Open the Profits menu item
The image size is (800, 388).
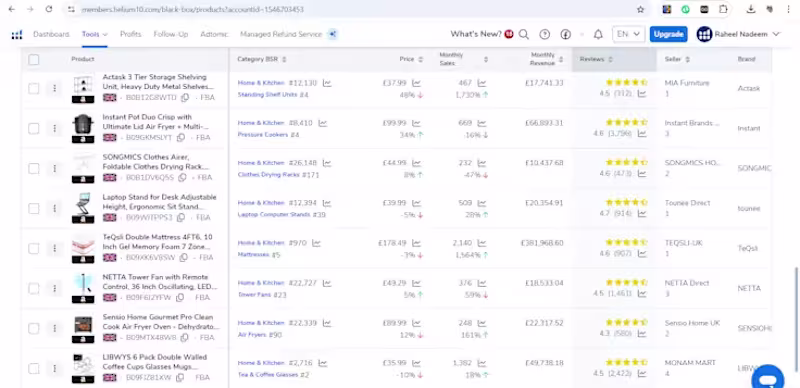(131, 34)
